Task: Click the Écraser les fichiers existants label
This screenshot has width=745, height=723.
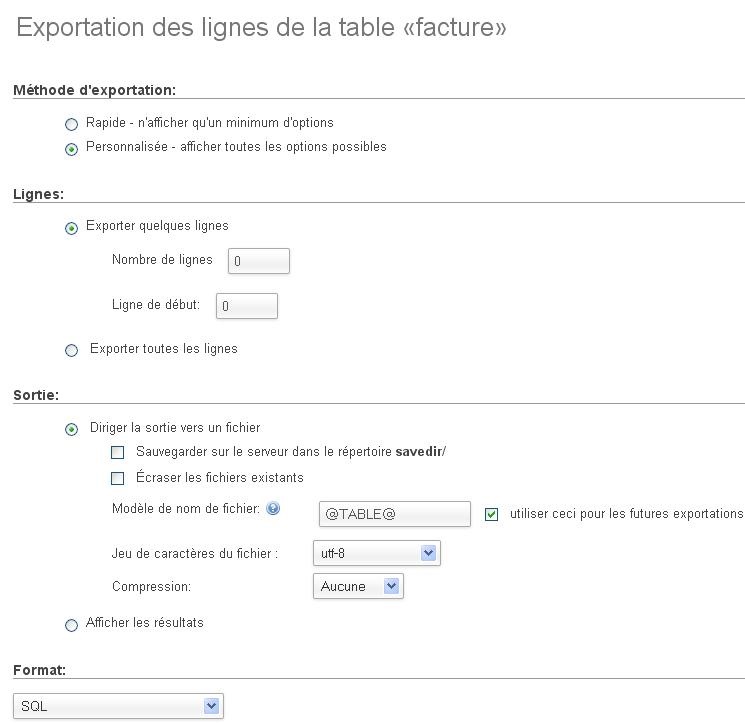Action: (220, 477)
